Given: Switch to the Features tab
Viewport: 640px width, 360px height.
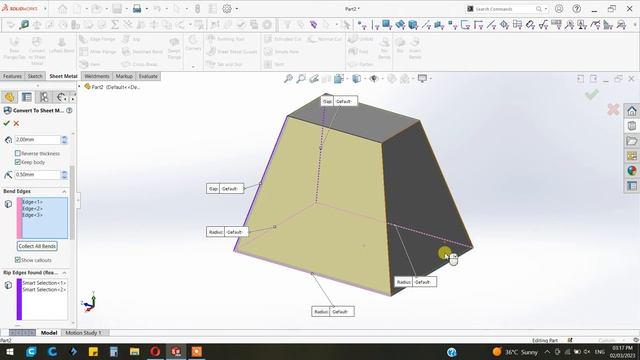Looking at the screenshot, I should pos(12,76).
